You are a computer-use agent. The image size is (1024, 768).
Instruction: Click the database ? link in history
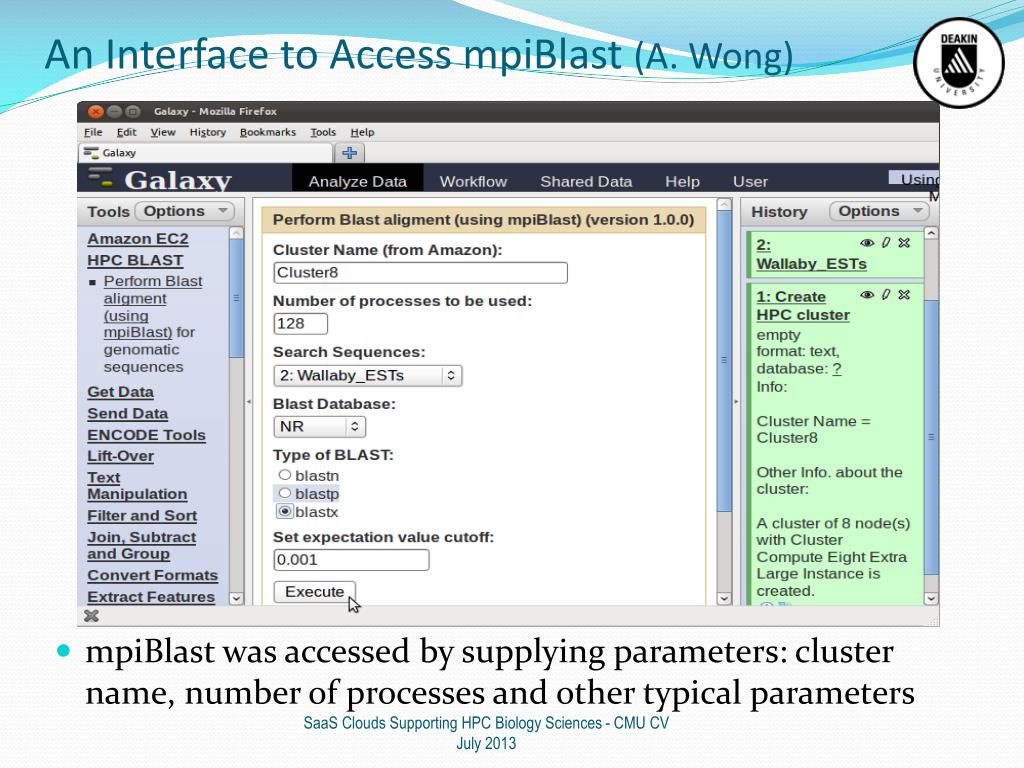[x=837, y=369]
